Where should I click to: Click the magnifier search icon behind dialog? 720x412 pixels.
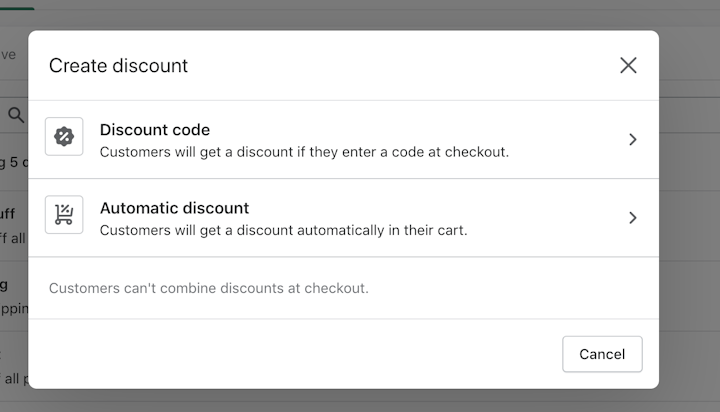pos(16,115)
